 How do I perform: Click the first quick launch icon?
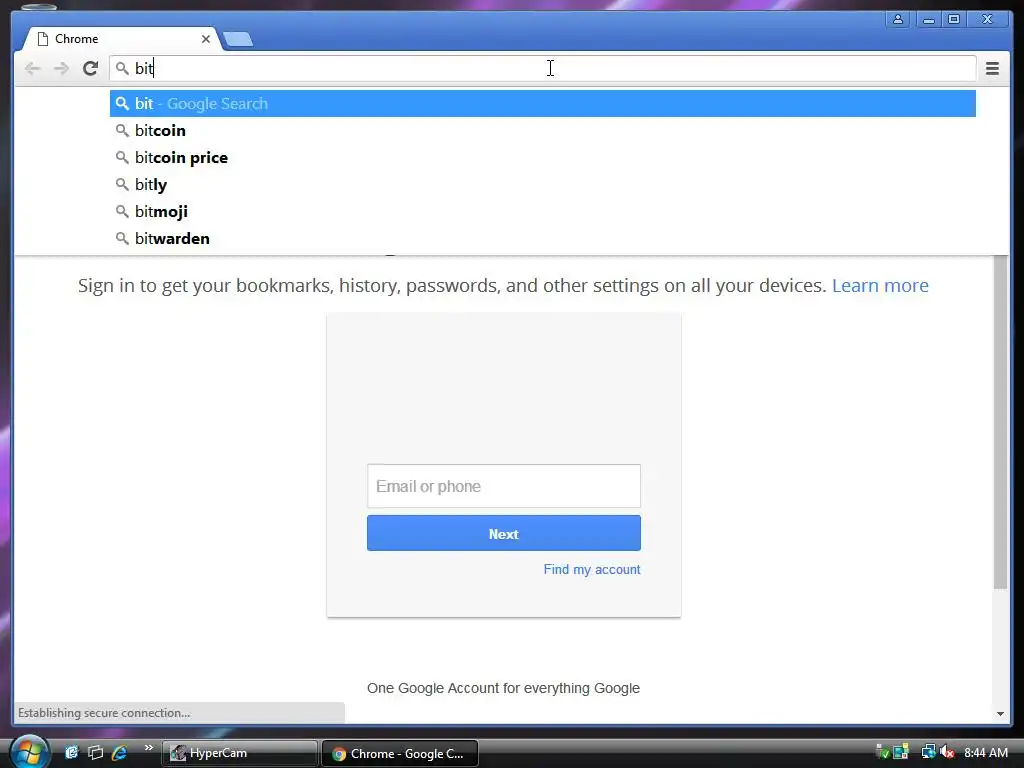pos(71,753)
